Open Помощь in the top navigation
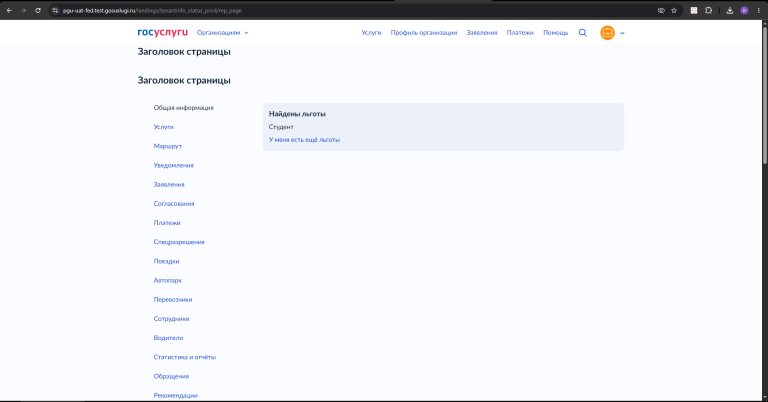The width and height of the screenshot is (768, 402). pos(555,33)
